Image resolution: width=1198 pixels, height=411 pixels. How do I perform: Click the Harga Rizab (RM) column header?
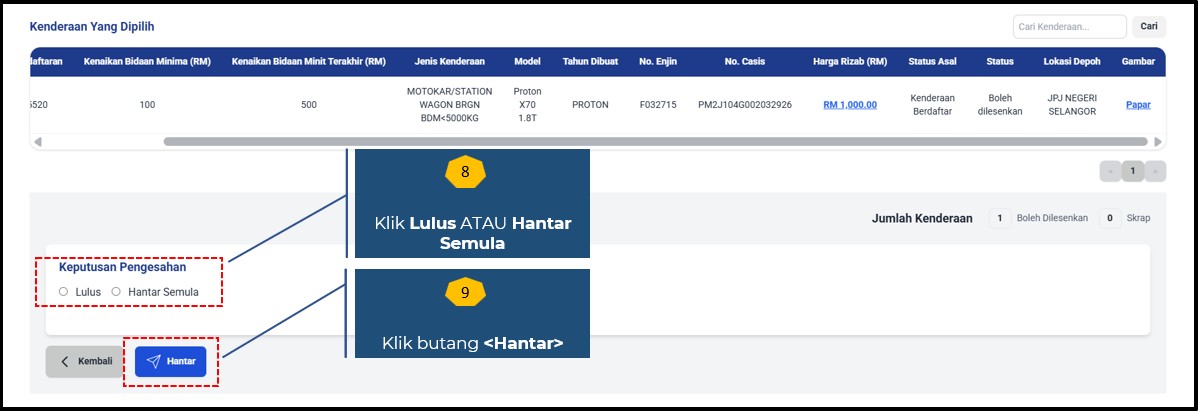click(x=850, y=61)
